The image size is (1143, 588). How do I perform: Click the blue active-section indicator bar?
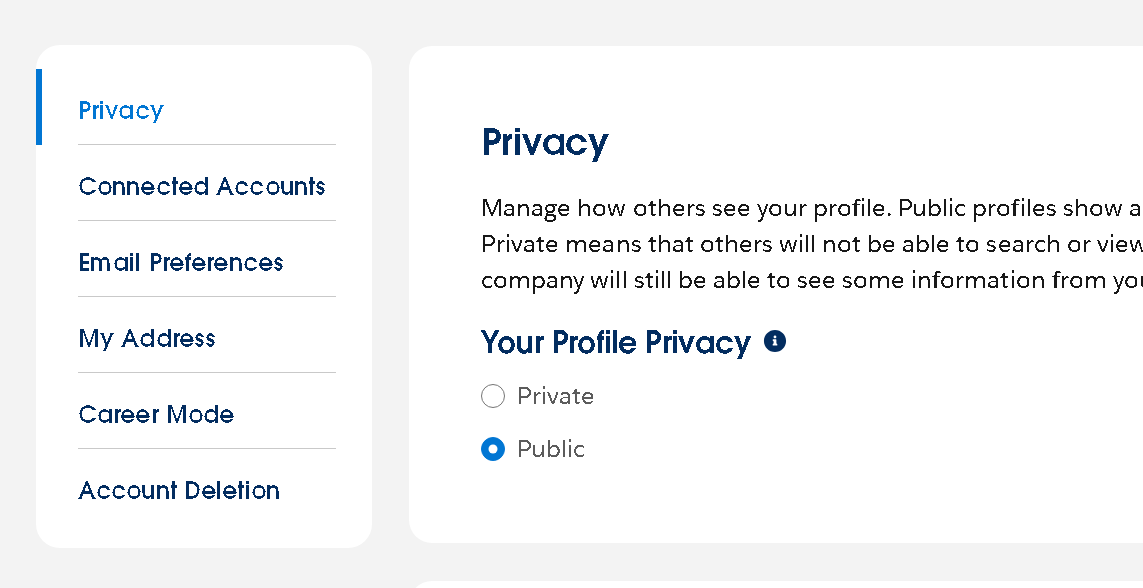[x=39, y=107]
